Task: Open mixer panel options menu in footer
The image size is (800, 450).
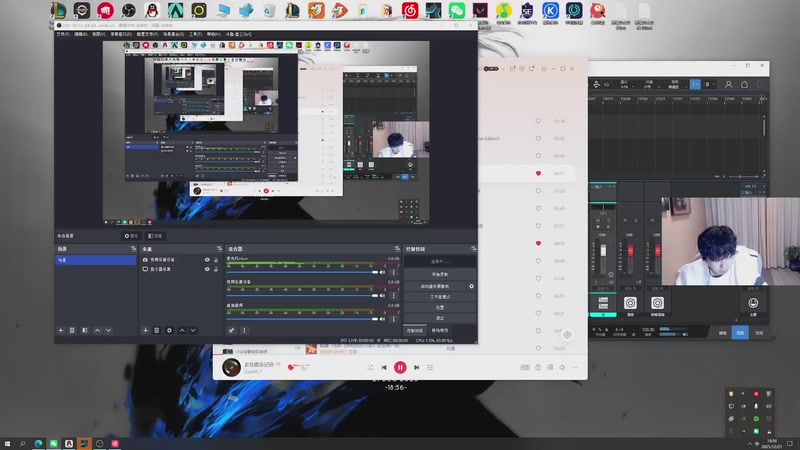Action: click(x=244, y=331)
